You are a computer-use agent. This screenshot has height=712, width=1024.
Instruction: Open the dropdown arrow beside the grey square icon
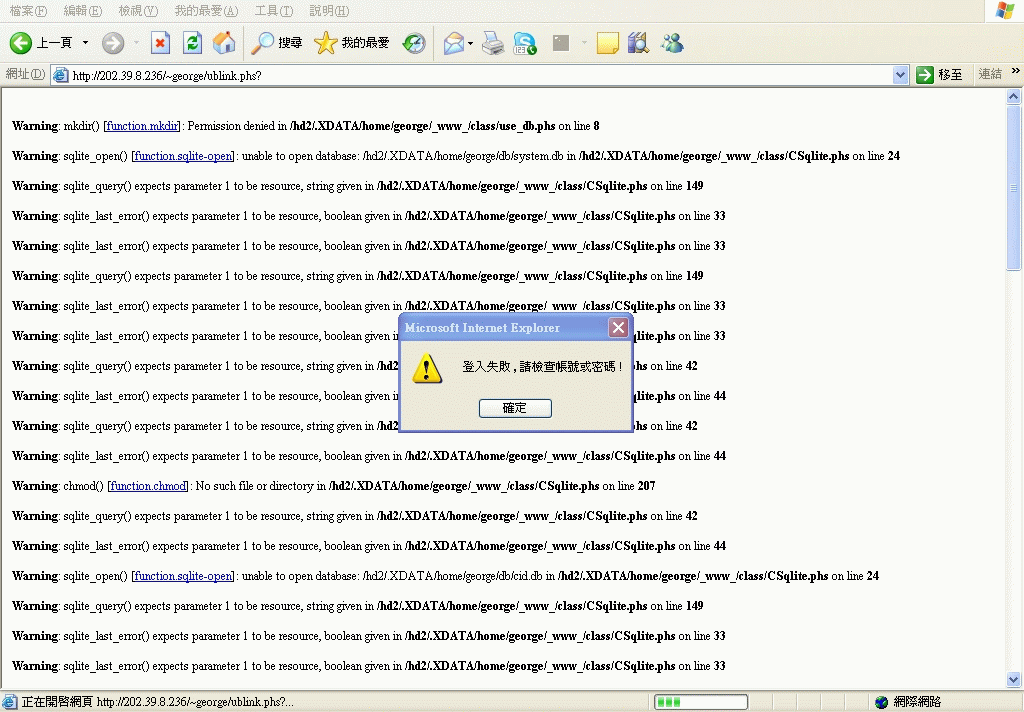(x=584, y=43)
